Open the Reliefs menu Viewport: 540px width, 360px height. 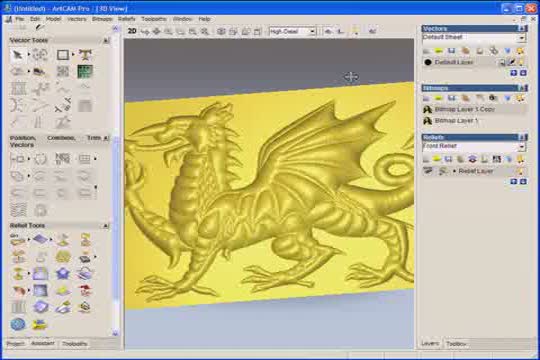click(x=126, y=19)
